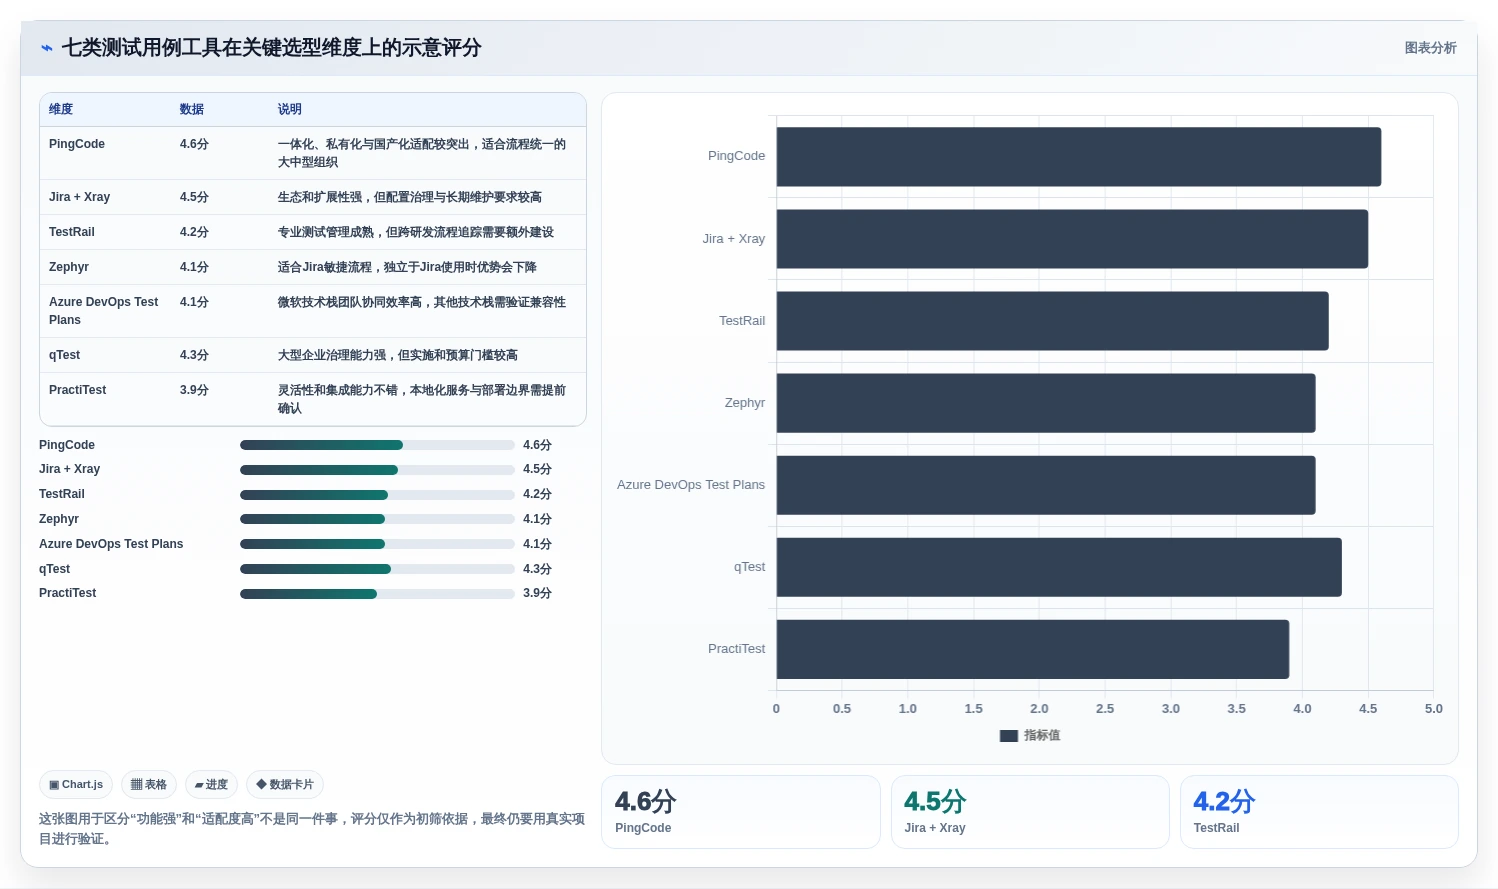Click the 4.2分 table cell
This screenshot has width=1498, height=889.
tap(194, 232)
